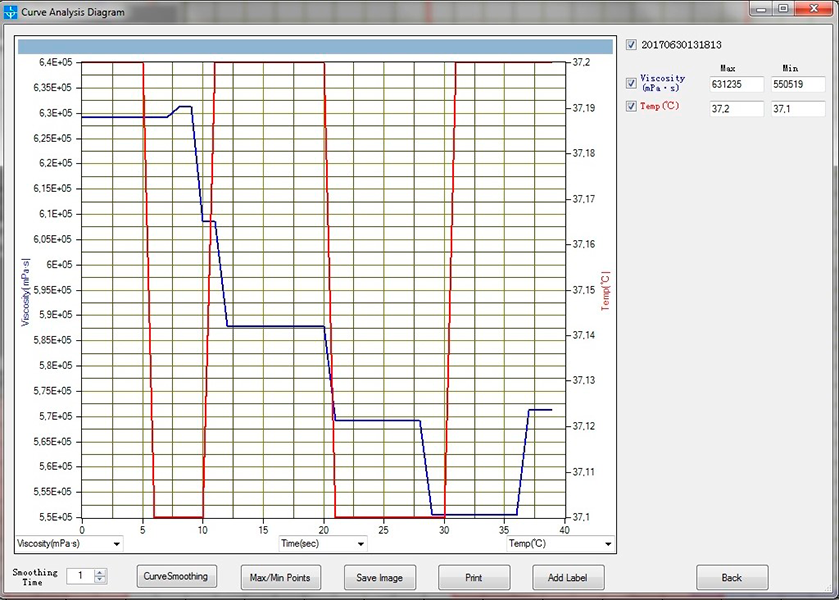Image resolution: width=839 pixels, height=600 pixels.
Task: Select the Viscosity Min field showing 550519
Action: [x=797, y=85]
